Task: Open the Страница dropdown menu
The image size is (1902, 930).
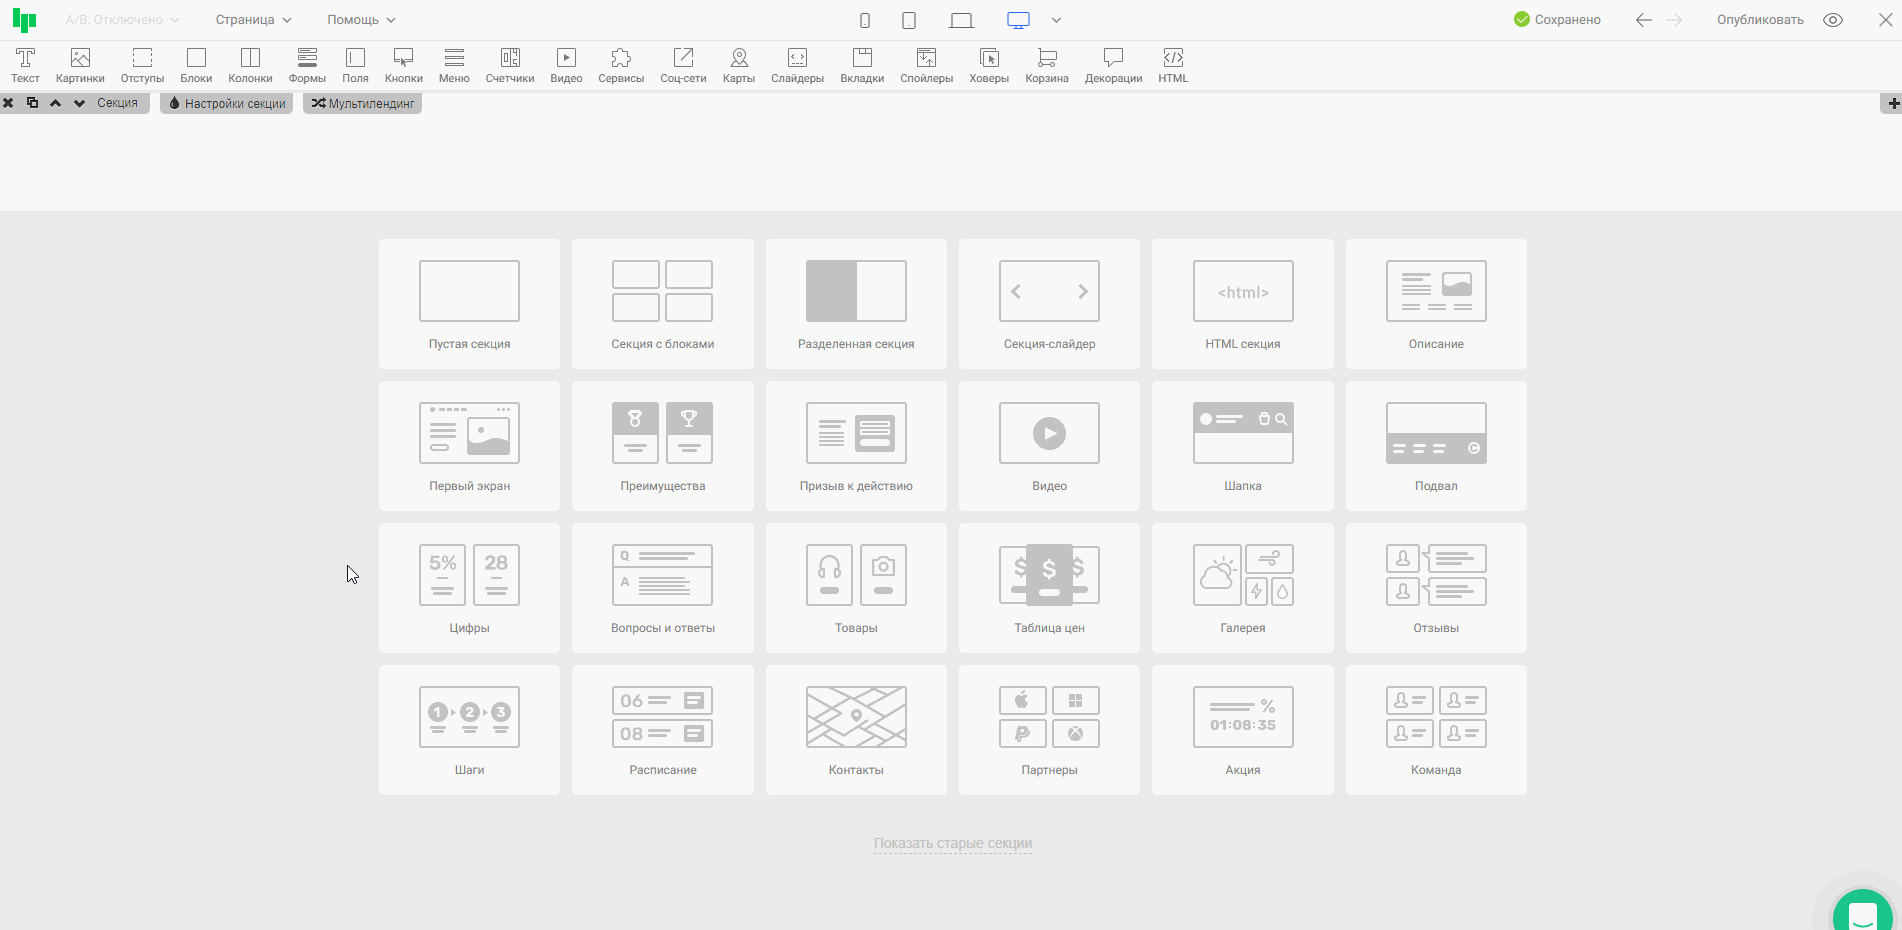Action: 253,20
